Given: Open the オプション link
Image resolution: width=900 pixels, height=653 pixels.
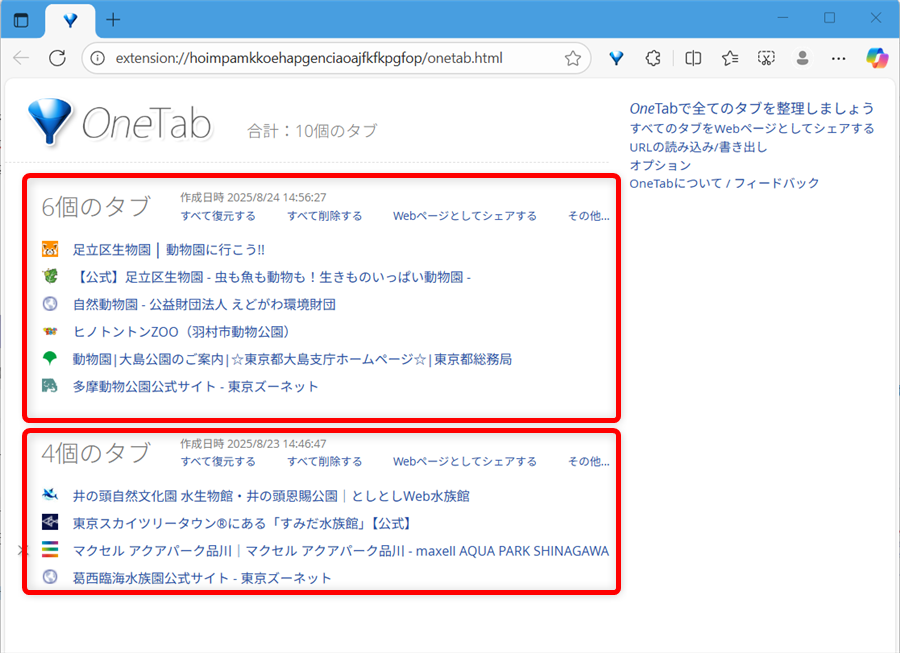Looking at the screenshot, I should click(659, 165).
